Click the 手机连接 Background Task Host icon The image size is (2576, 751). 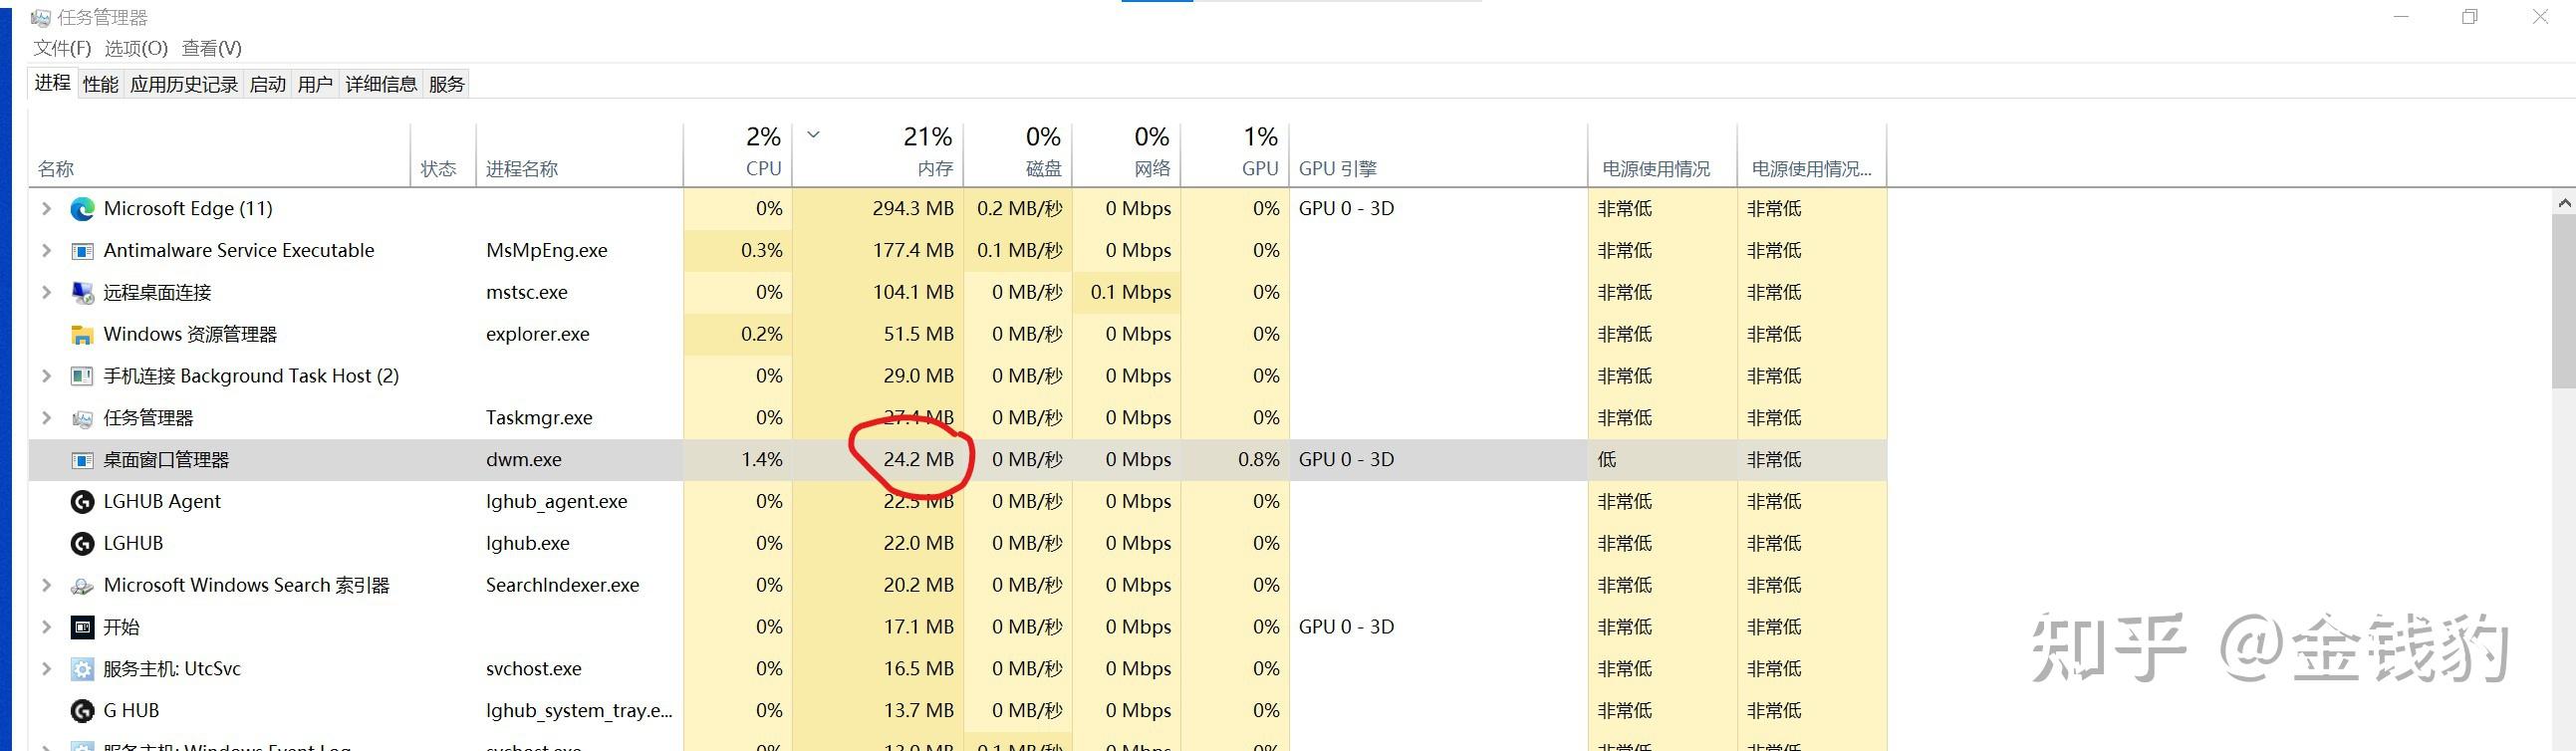click(x=82, y=377)
